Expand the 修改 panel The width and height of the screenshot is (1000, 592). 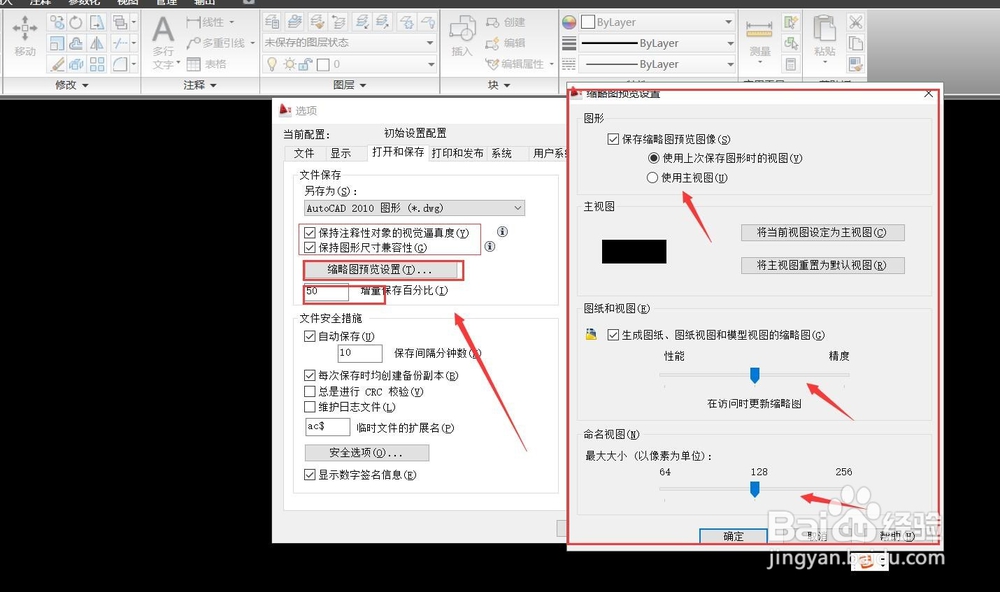click(x=71, y=85)
